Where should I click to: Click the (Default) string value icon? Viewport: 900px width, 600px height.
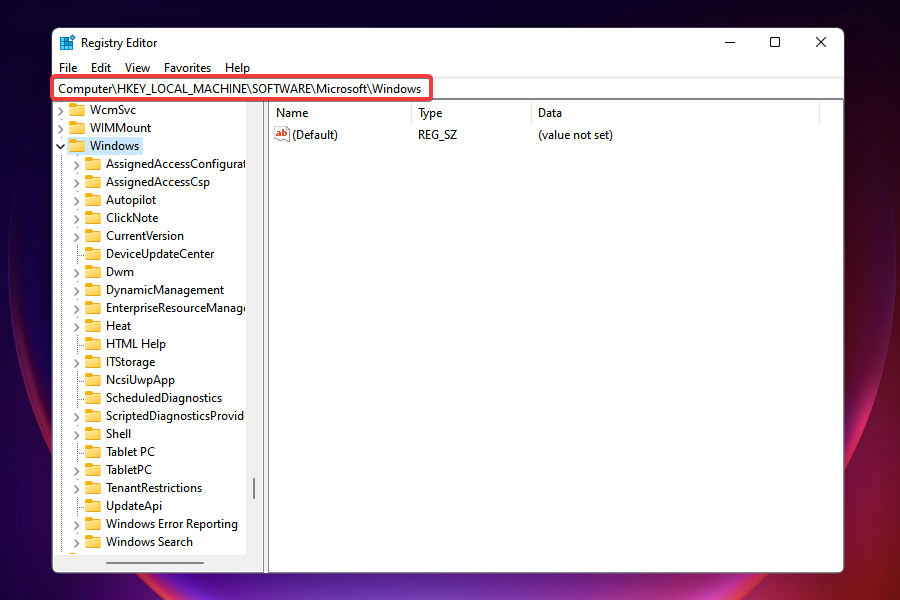point(282,134)
